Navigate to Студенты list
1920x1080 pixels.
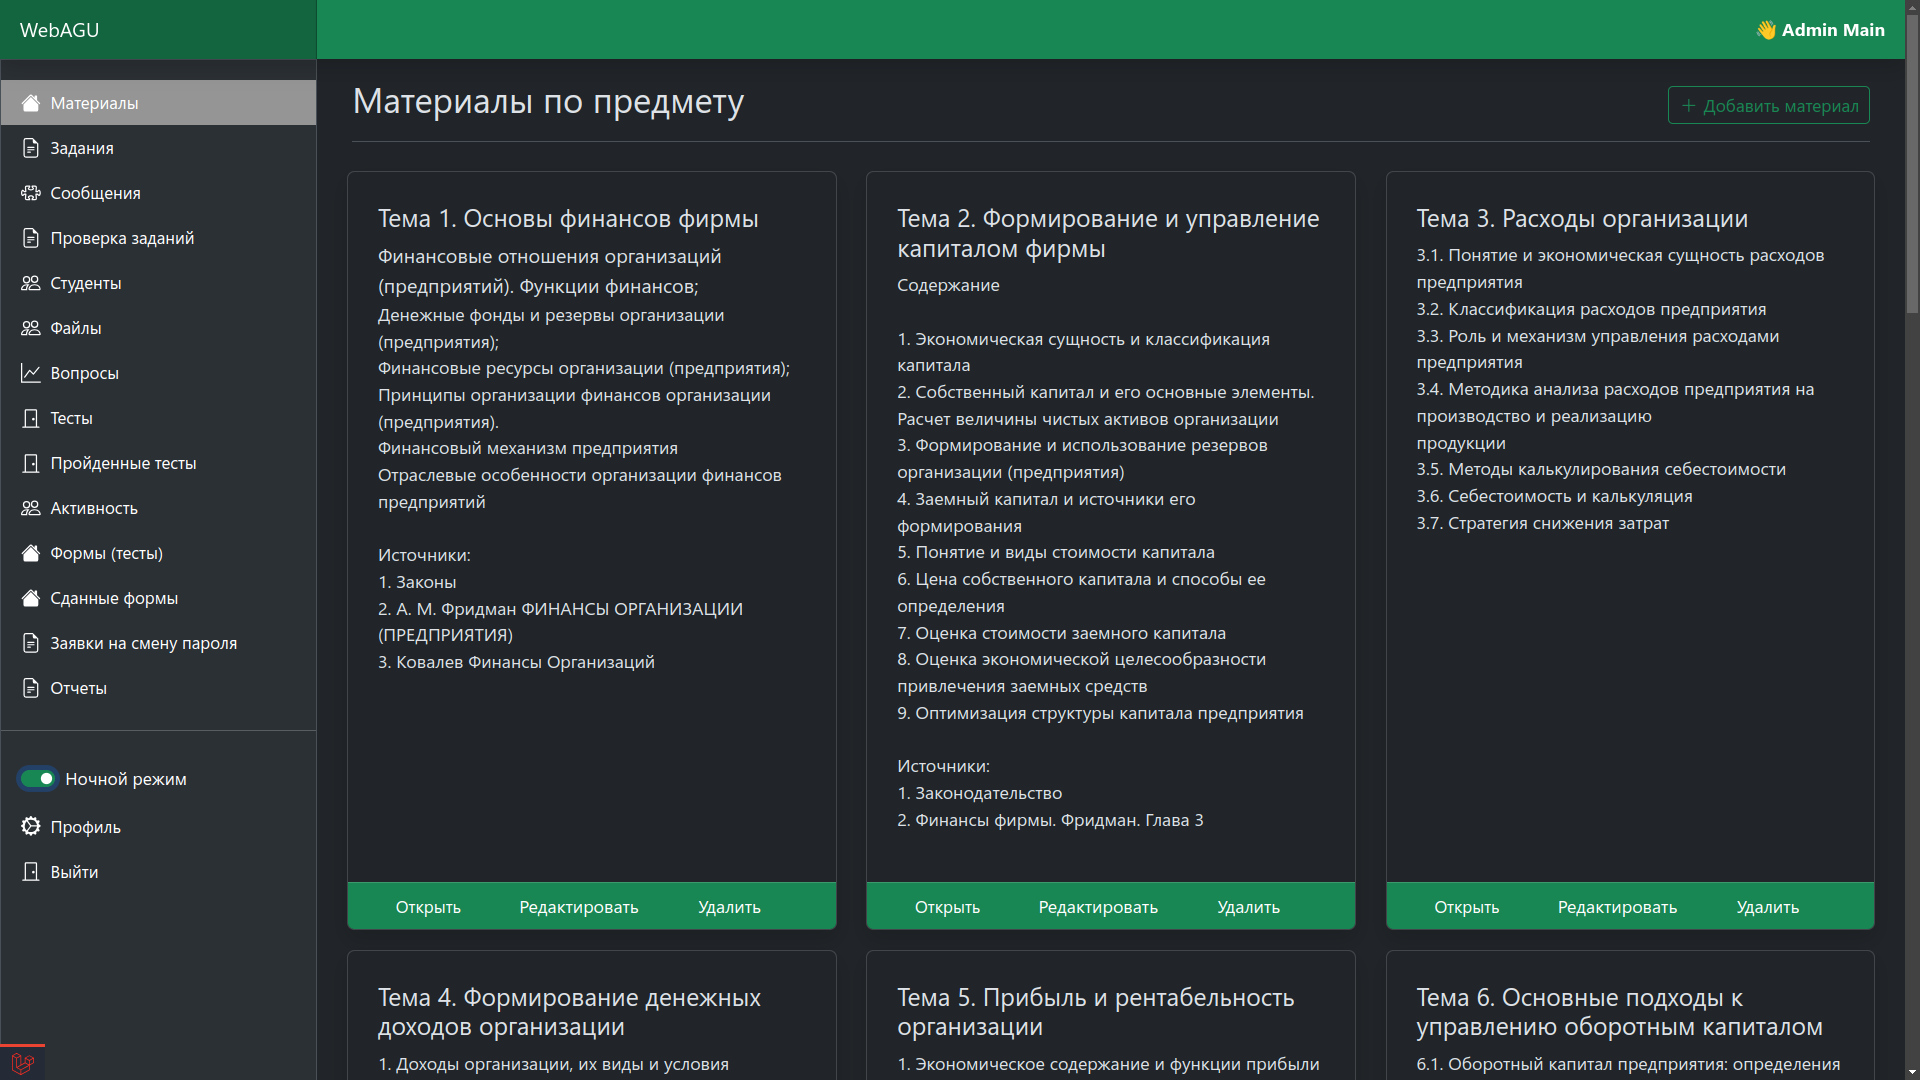pos(158,283)
